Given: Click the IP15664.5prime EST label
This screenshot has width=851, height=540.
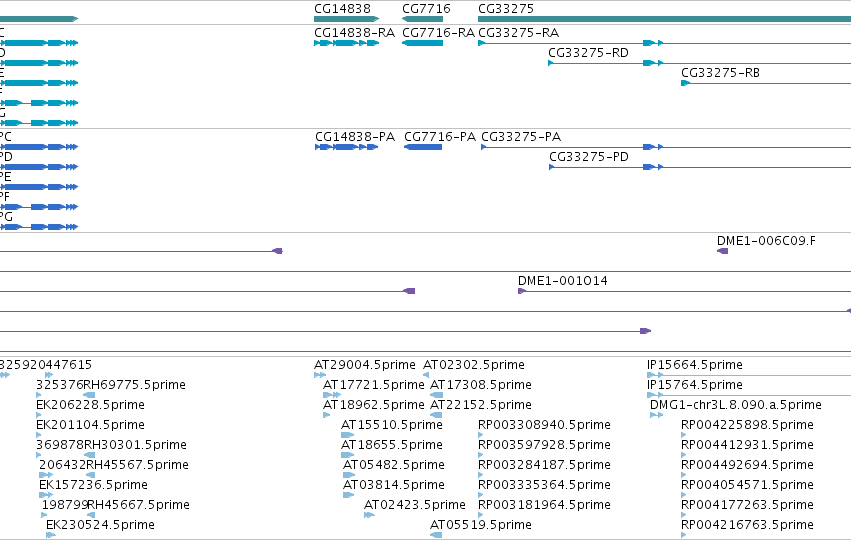Looking at the screenshot, I should click(x=695, y=365).
